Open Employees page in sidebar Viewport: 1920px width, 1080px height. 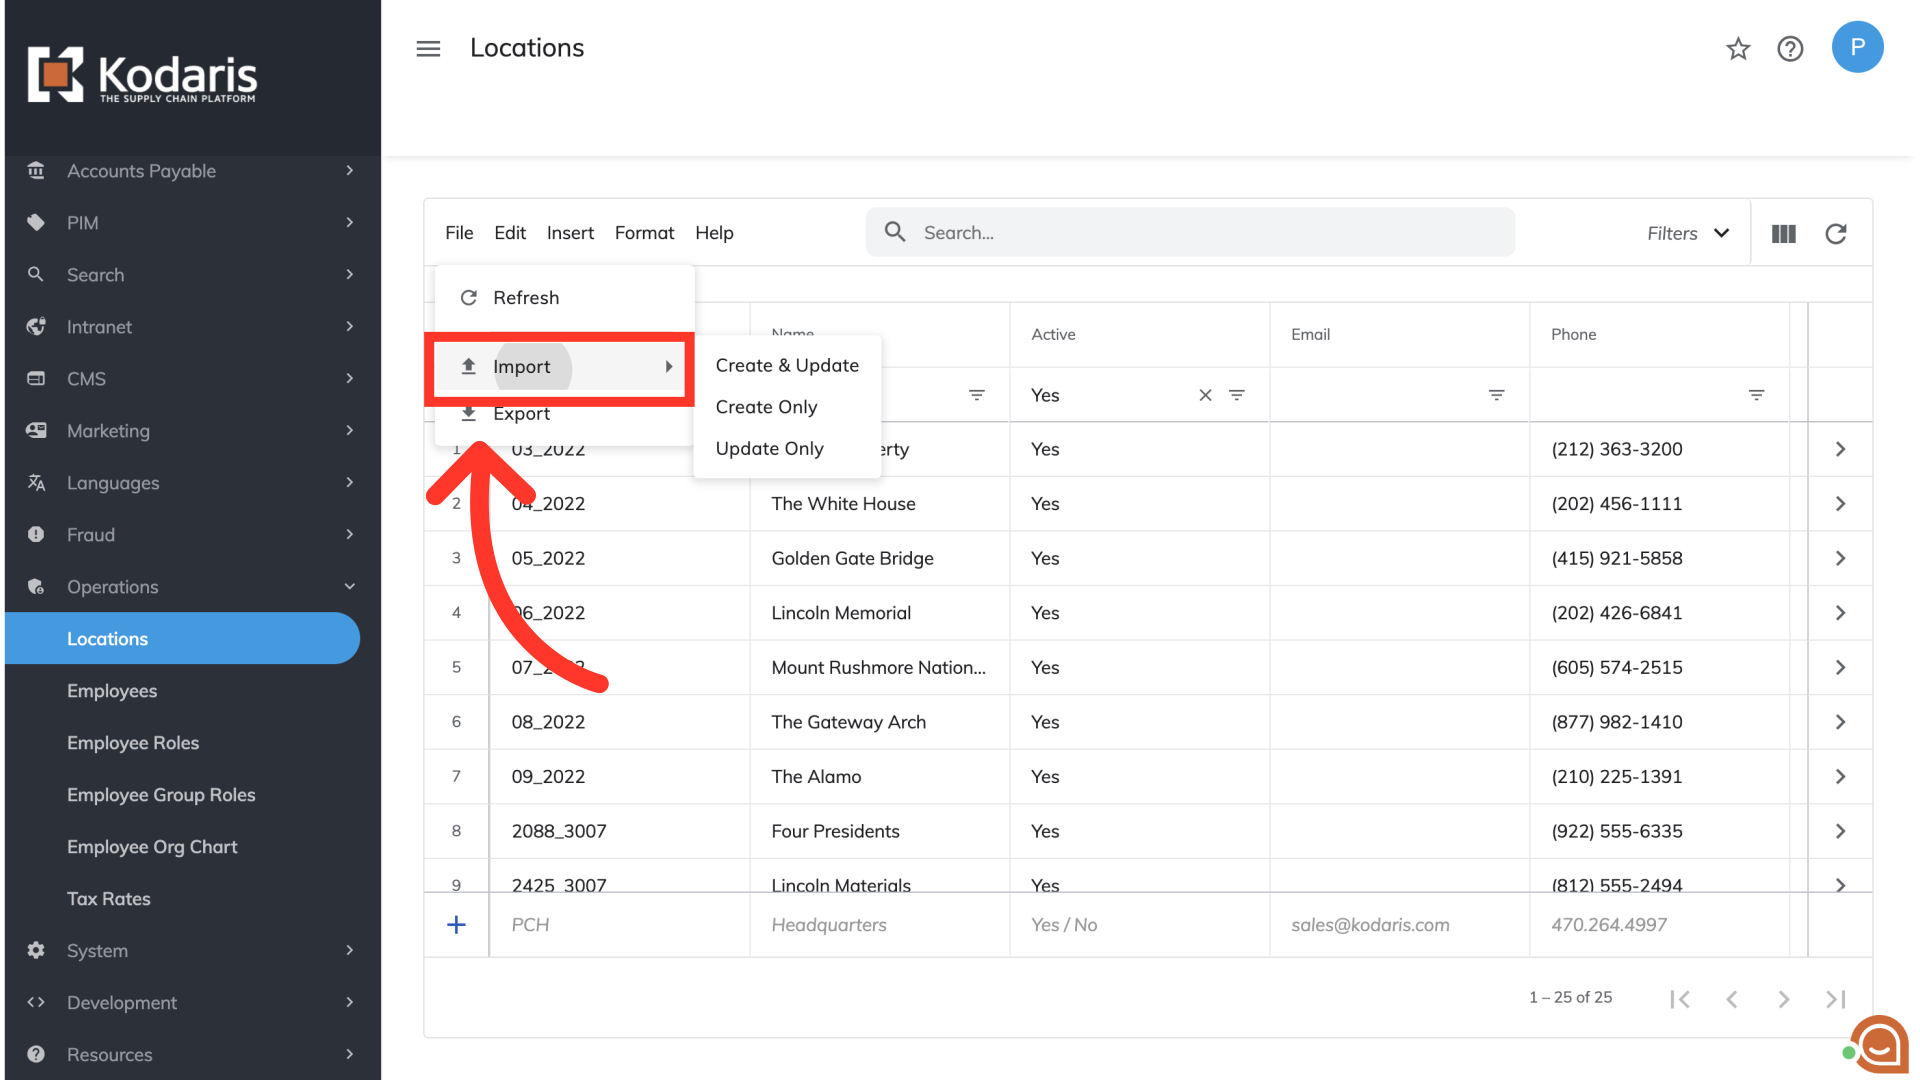coord(112,691)
